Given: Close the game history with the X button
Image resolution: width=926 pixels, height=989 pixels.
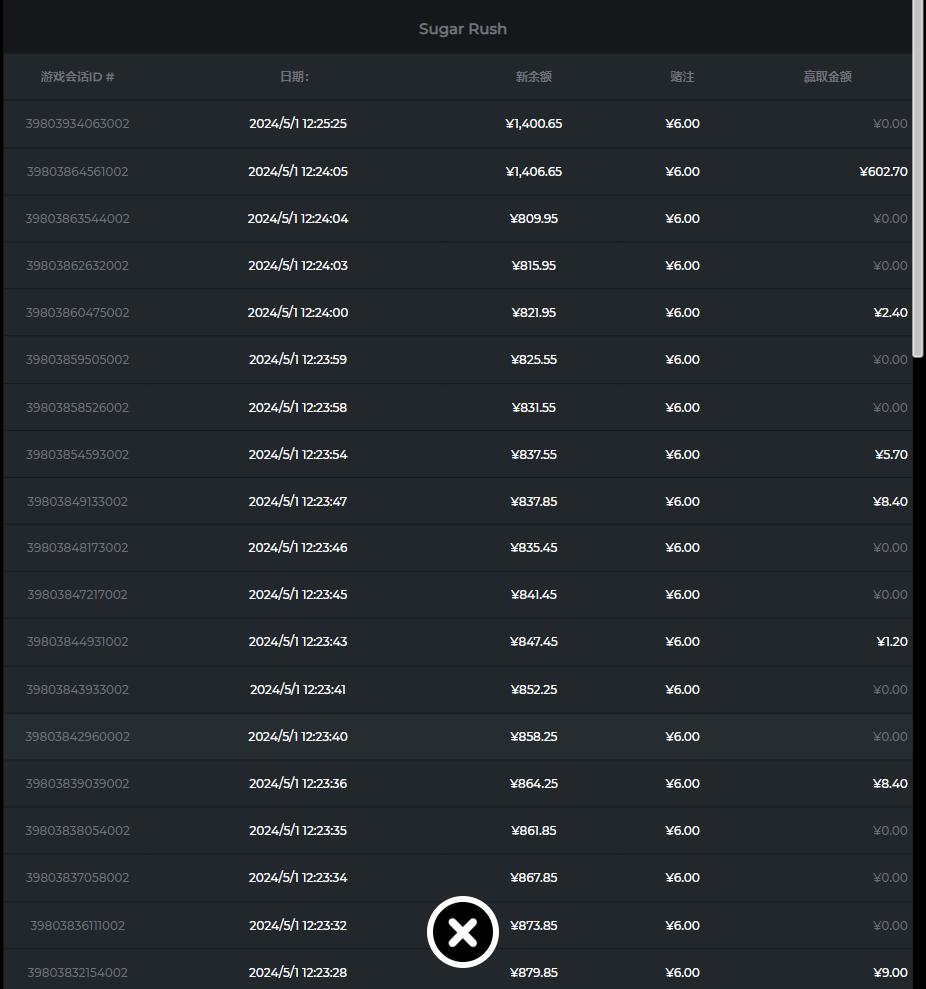Looking at the screenshot, I should click(x=462, y=932).
